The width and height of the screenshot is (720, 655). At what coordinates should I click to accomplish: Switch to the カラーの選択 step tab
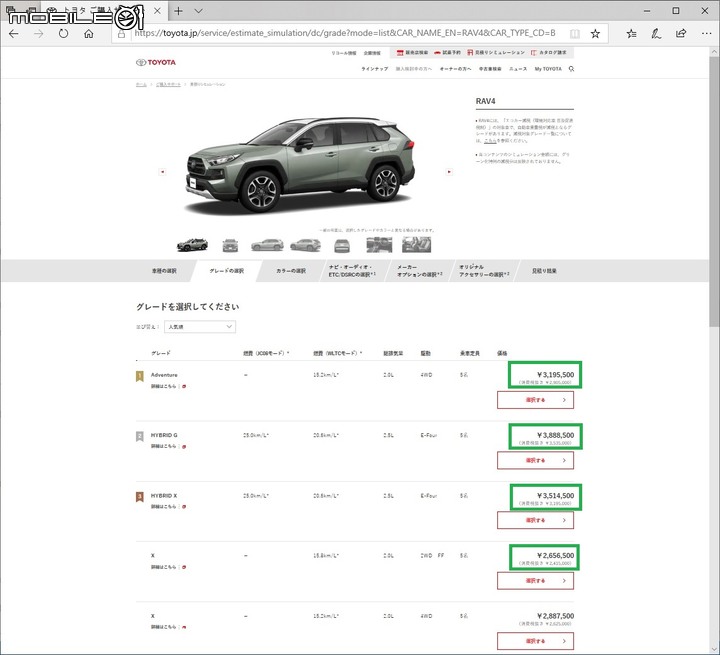pos(291,271)
